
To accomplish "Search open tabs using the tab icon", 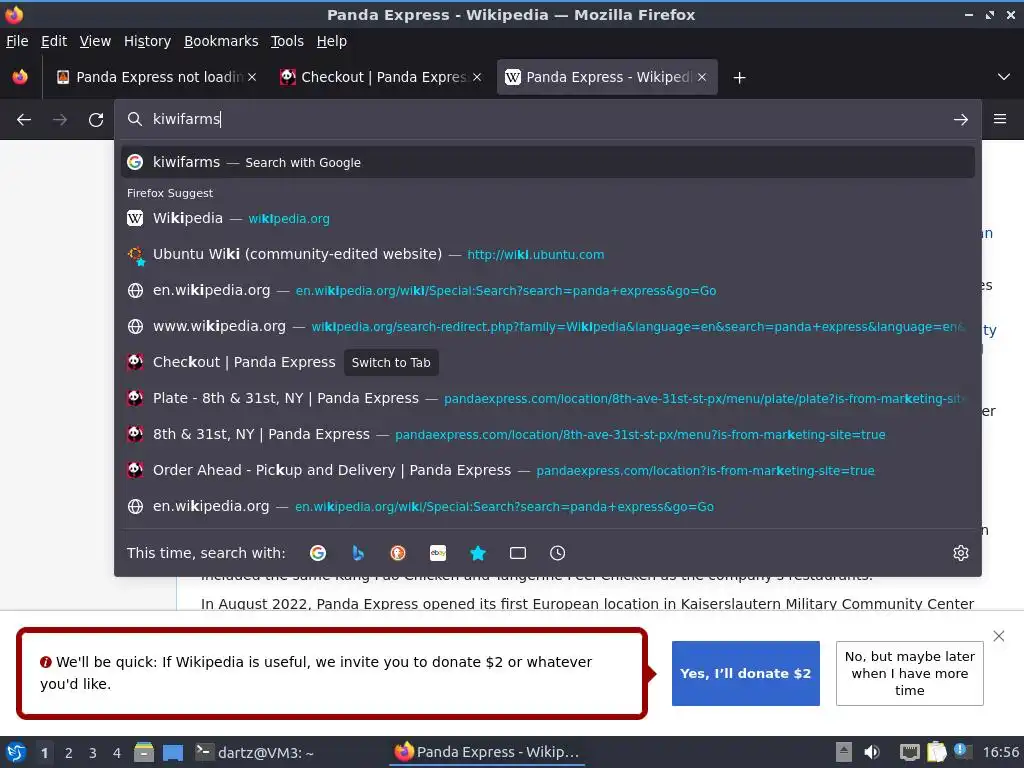I will [x=518, y=553].
